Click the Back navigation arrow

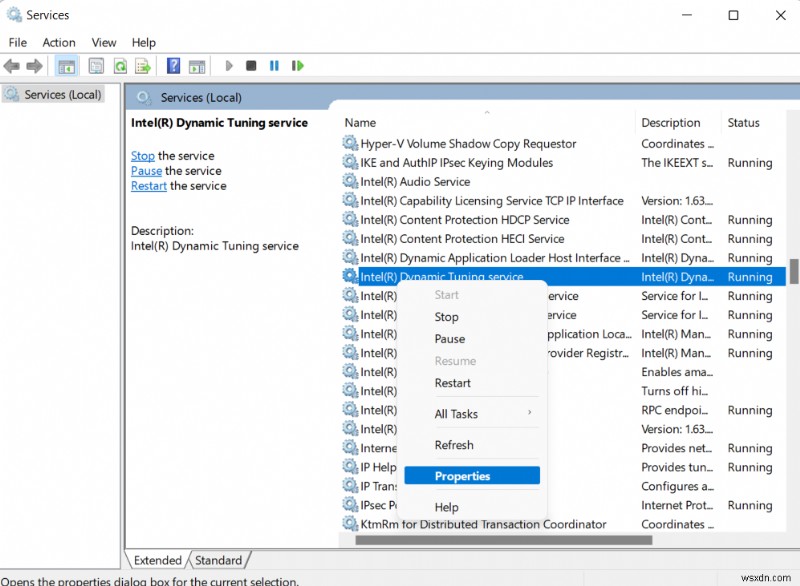[12, 66]
